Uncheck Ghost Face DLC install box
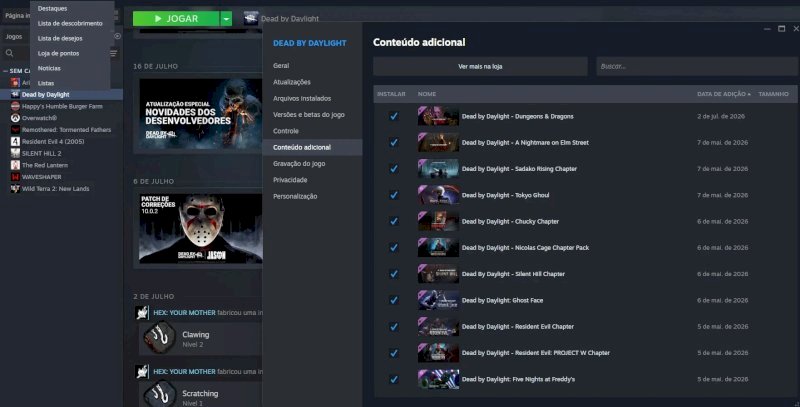Viewport: 800px width, 407px height. point(393,300)
